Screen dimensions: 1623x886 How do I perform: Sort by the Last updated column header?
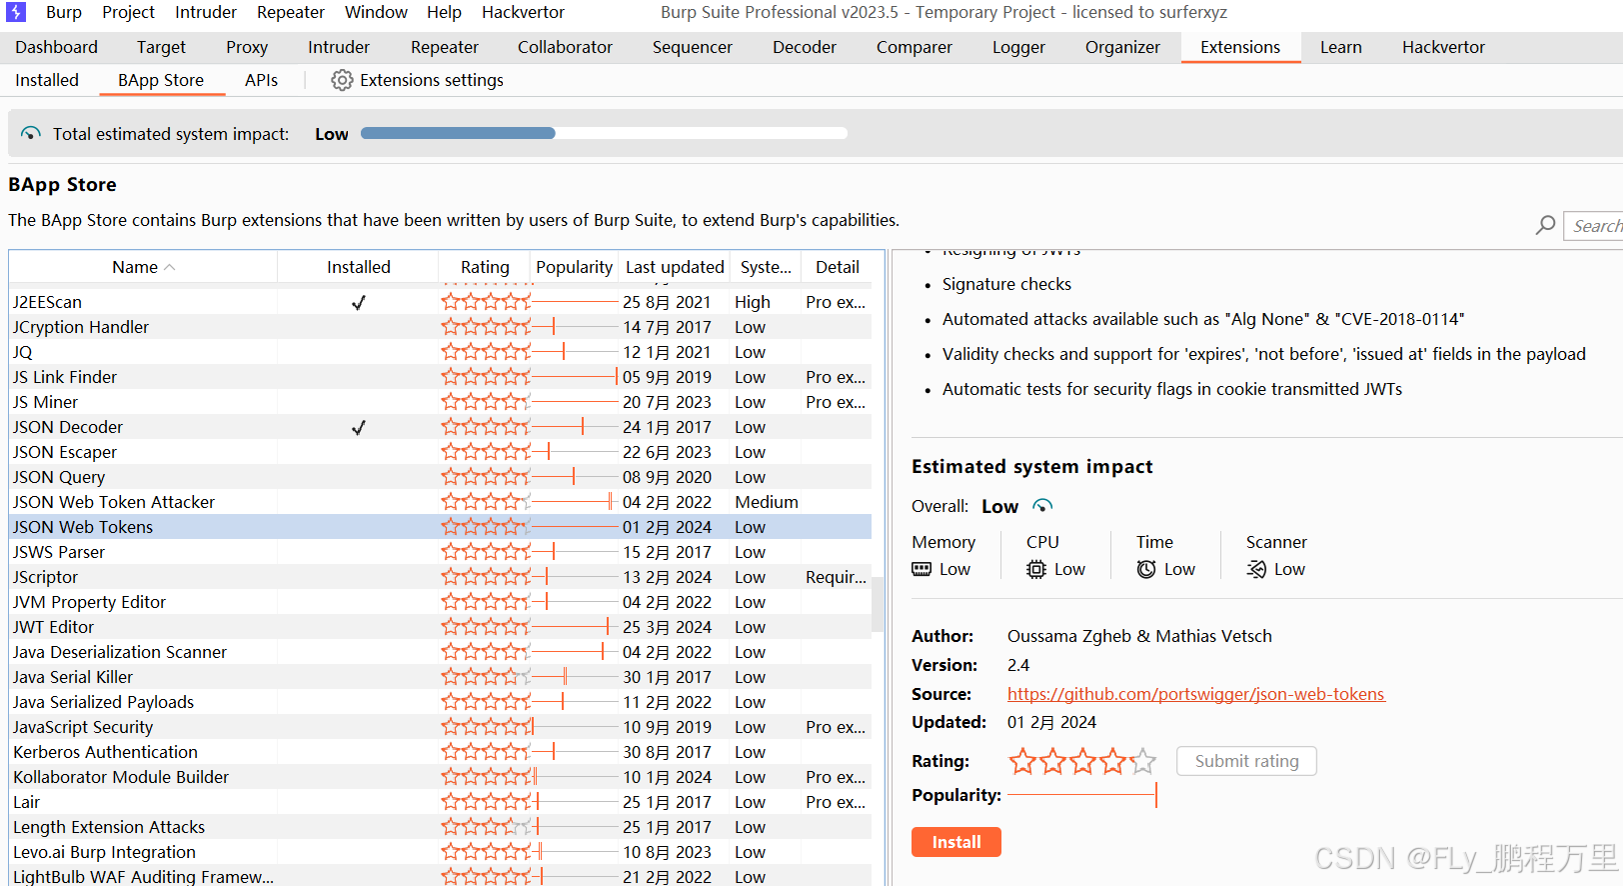pos(674,267)
